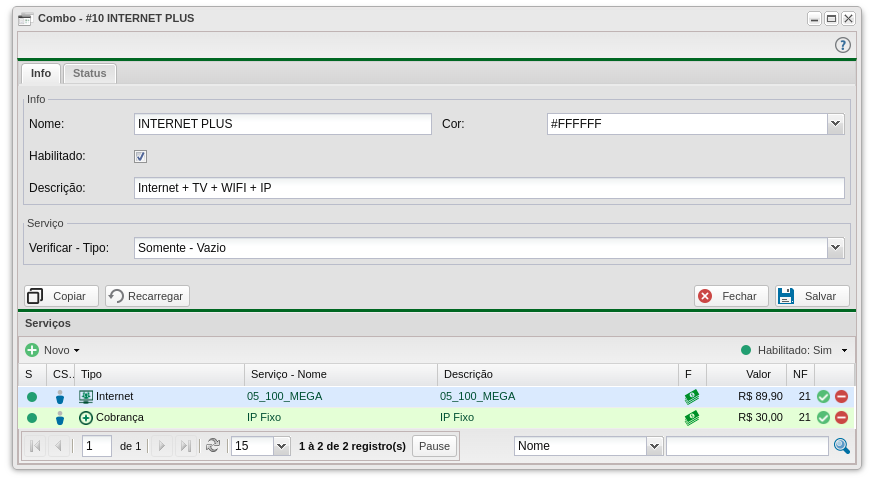Viewport: 872px width, 486px height.
Task: Toggle the Habilitado: Sim filter
Action: [x=795, y=350]
